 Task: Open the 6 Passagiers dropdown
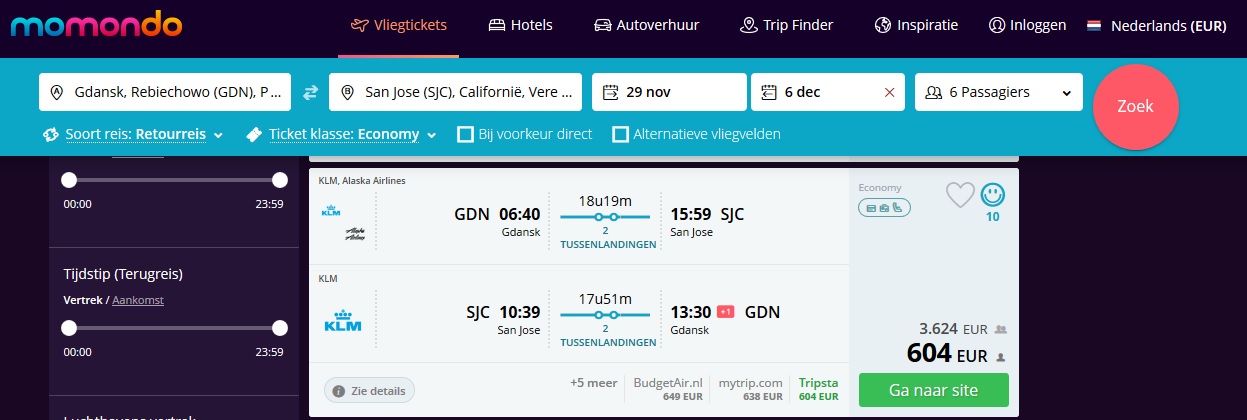pos(999,92)
